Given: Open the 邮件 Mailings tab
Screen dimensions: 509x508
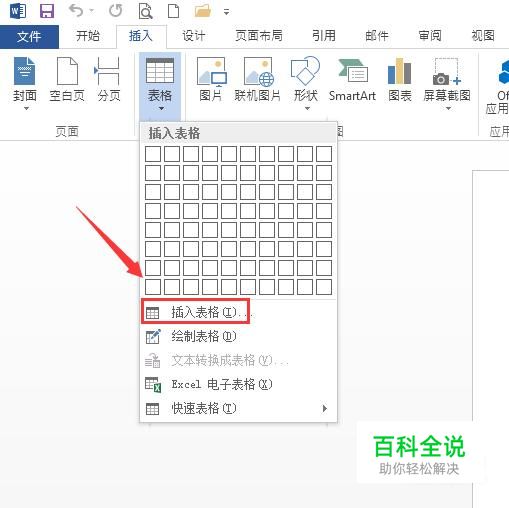Looking at the screenshot, I should (x=377, y=36).
